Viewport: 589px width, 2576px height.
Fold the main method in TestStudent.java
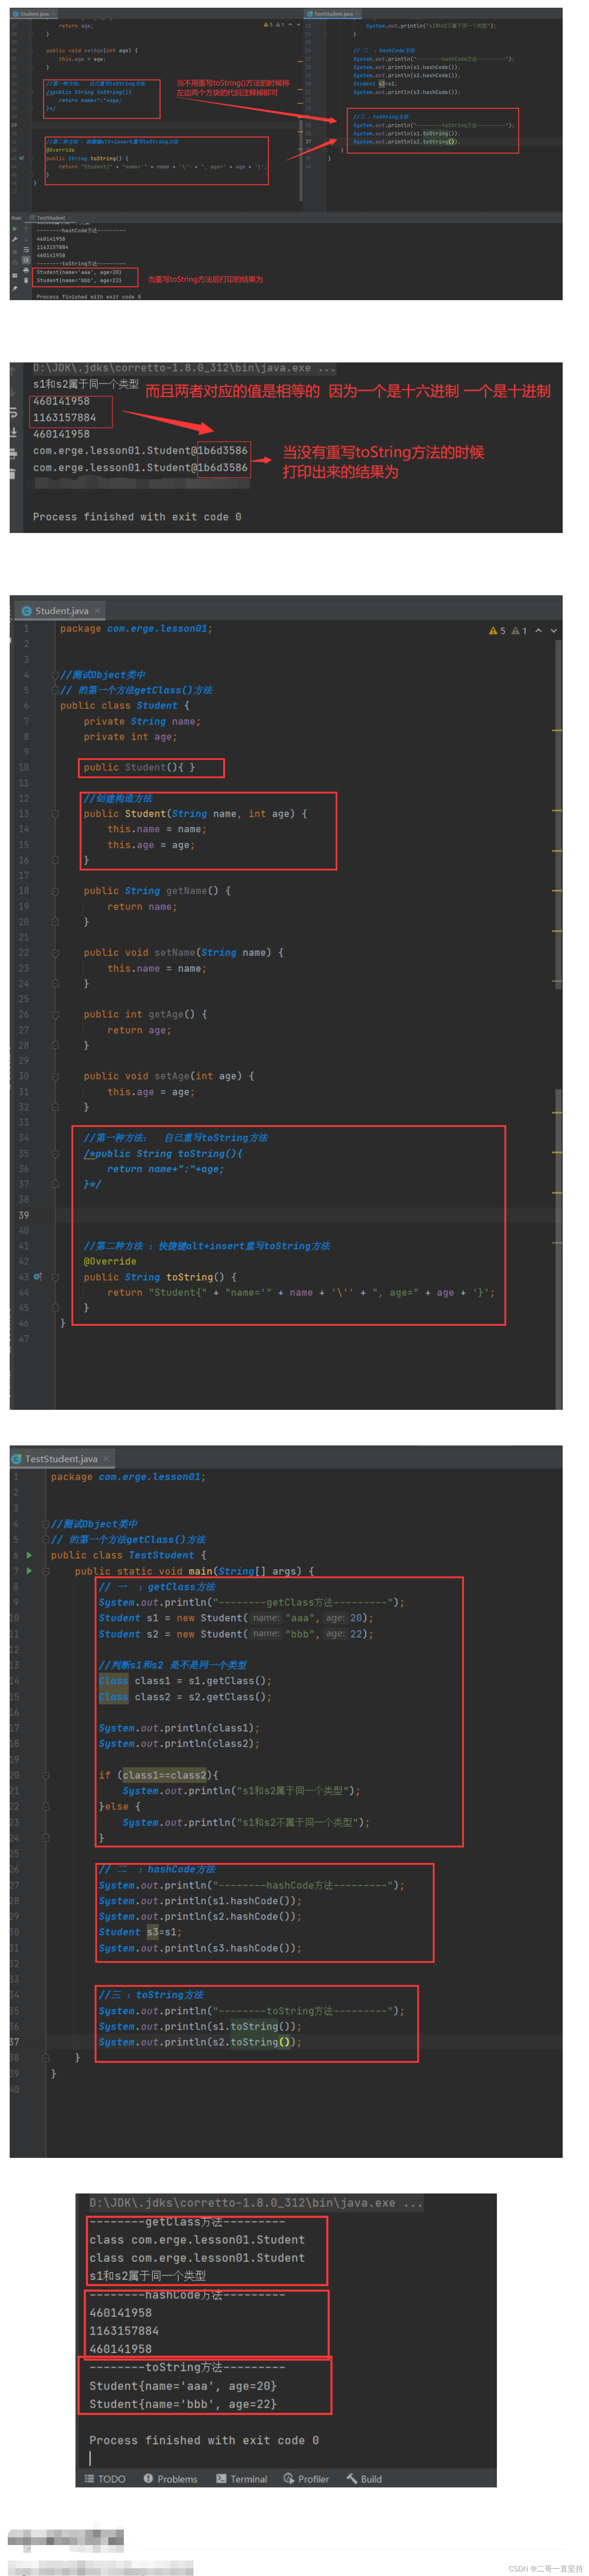coord(46,1571)
